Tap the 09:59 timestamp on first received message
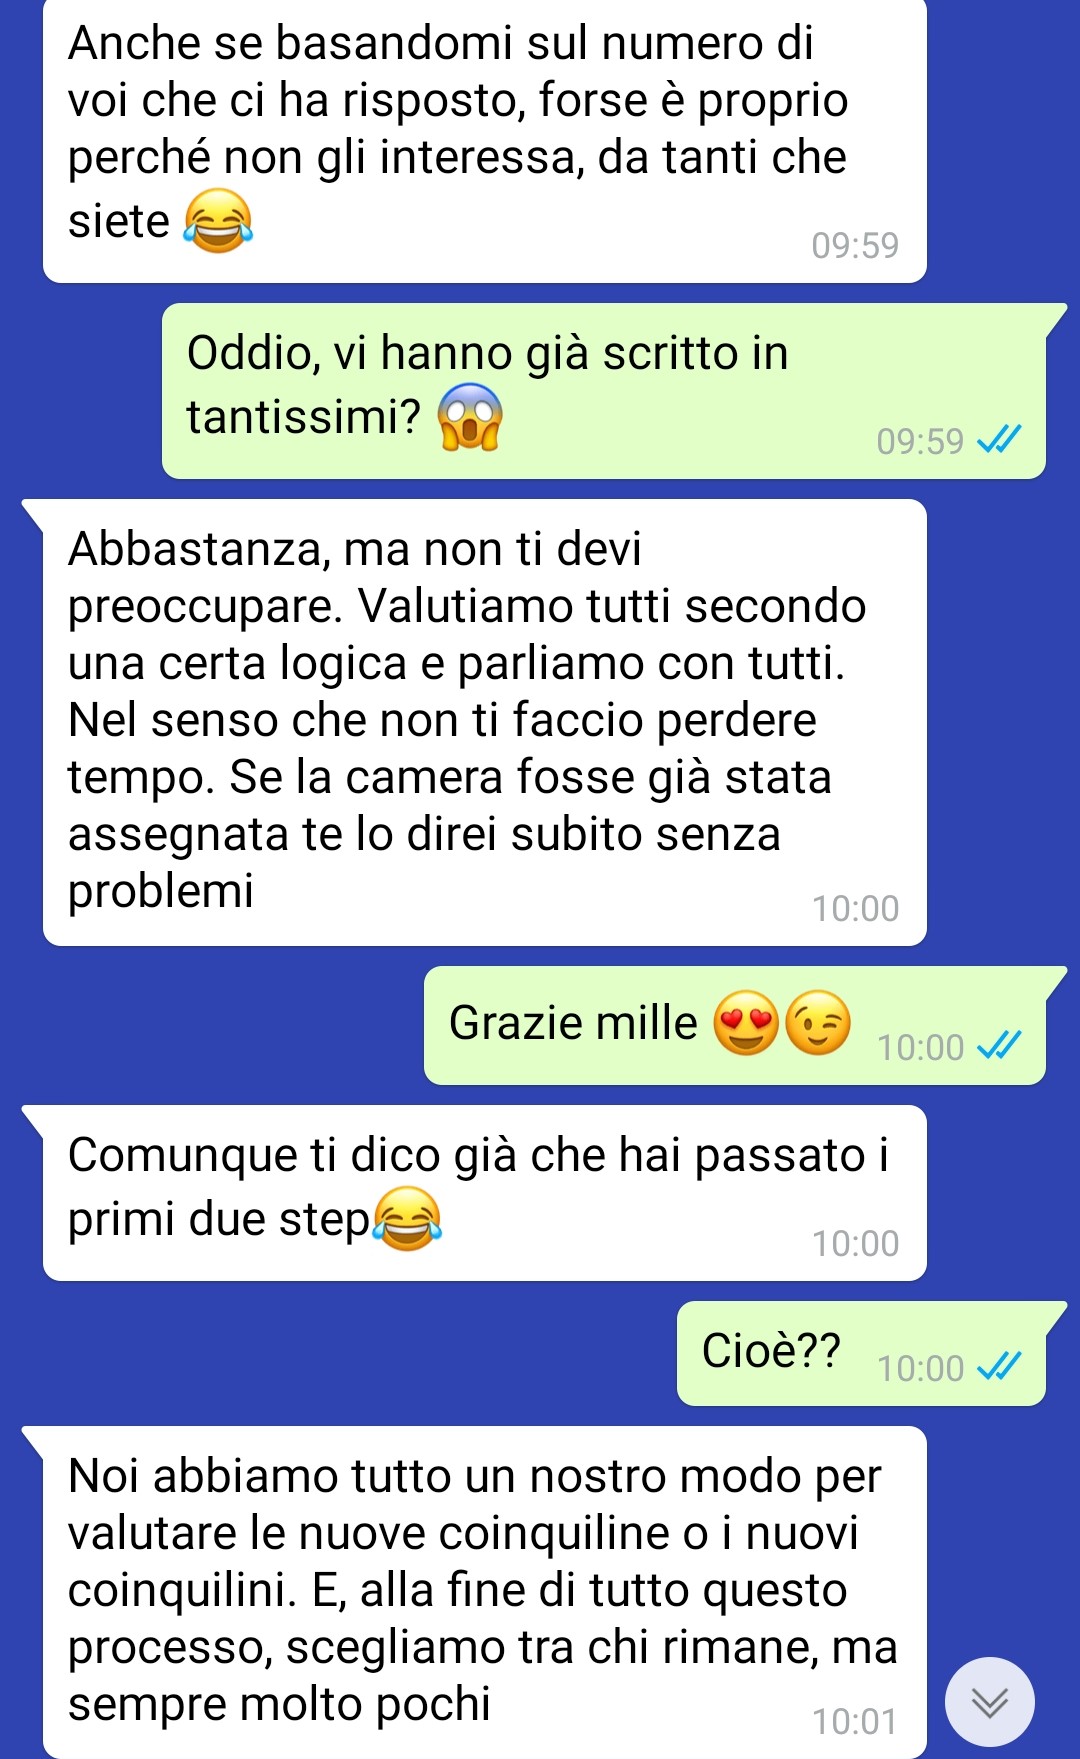The image size is (1080, 1759). 855,245
